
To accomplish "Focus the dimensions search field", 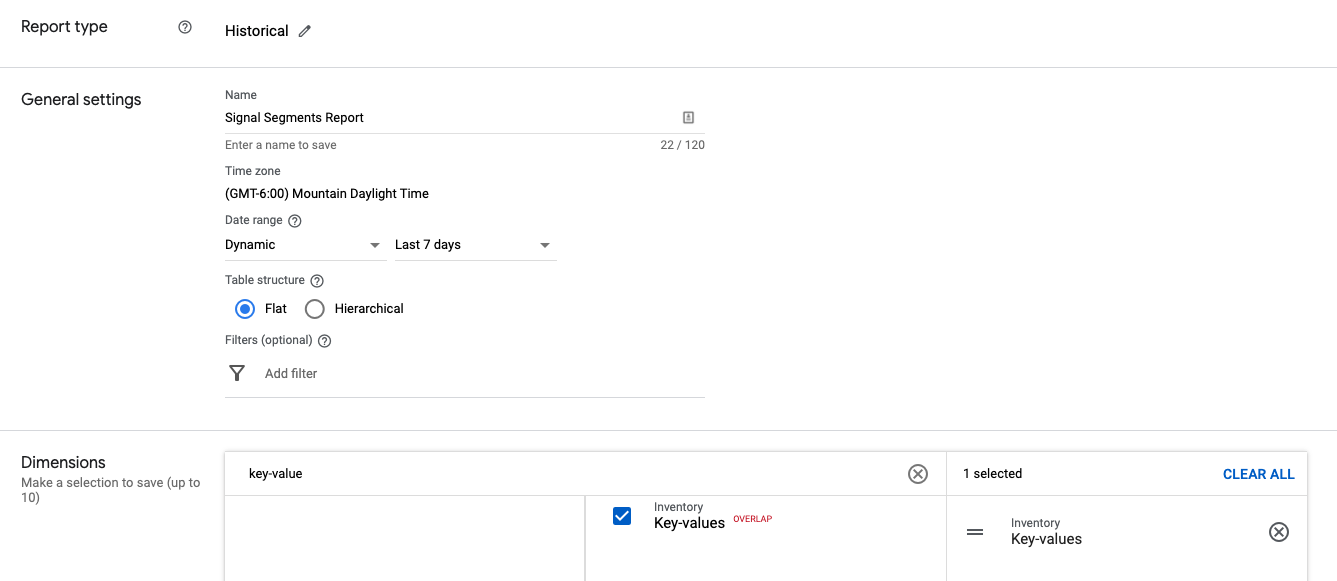I will pos(570,474).
